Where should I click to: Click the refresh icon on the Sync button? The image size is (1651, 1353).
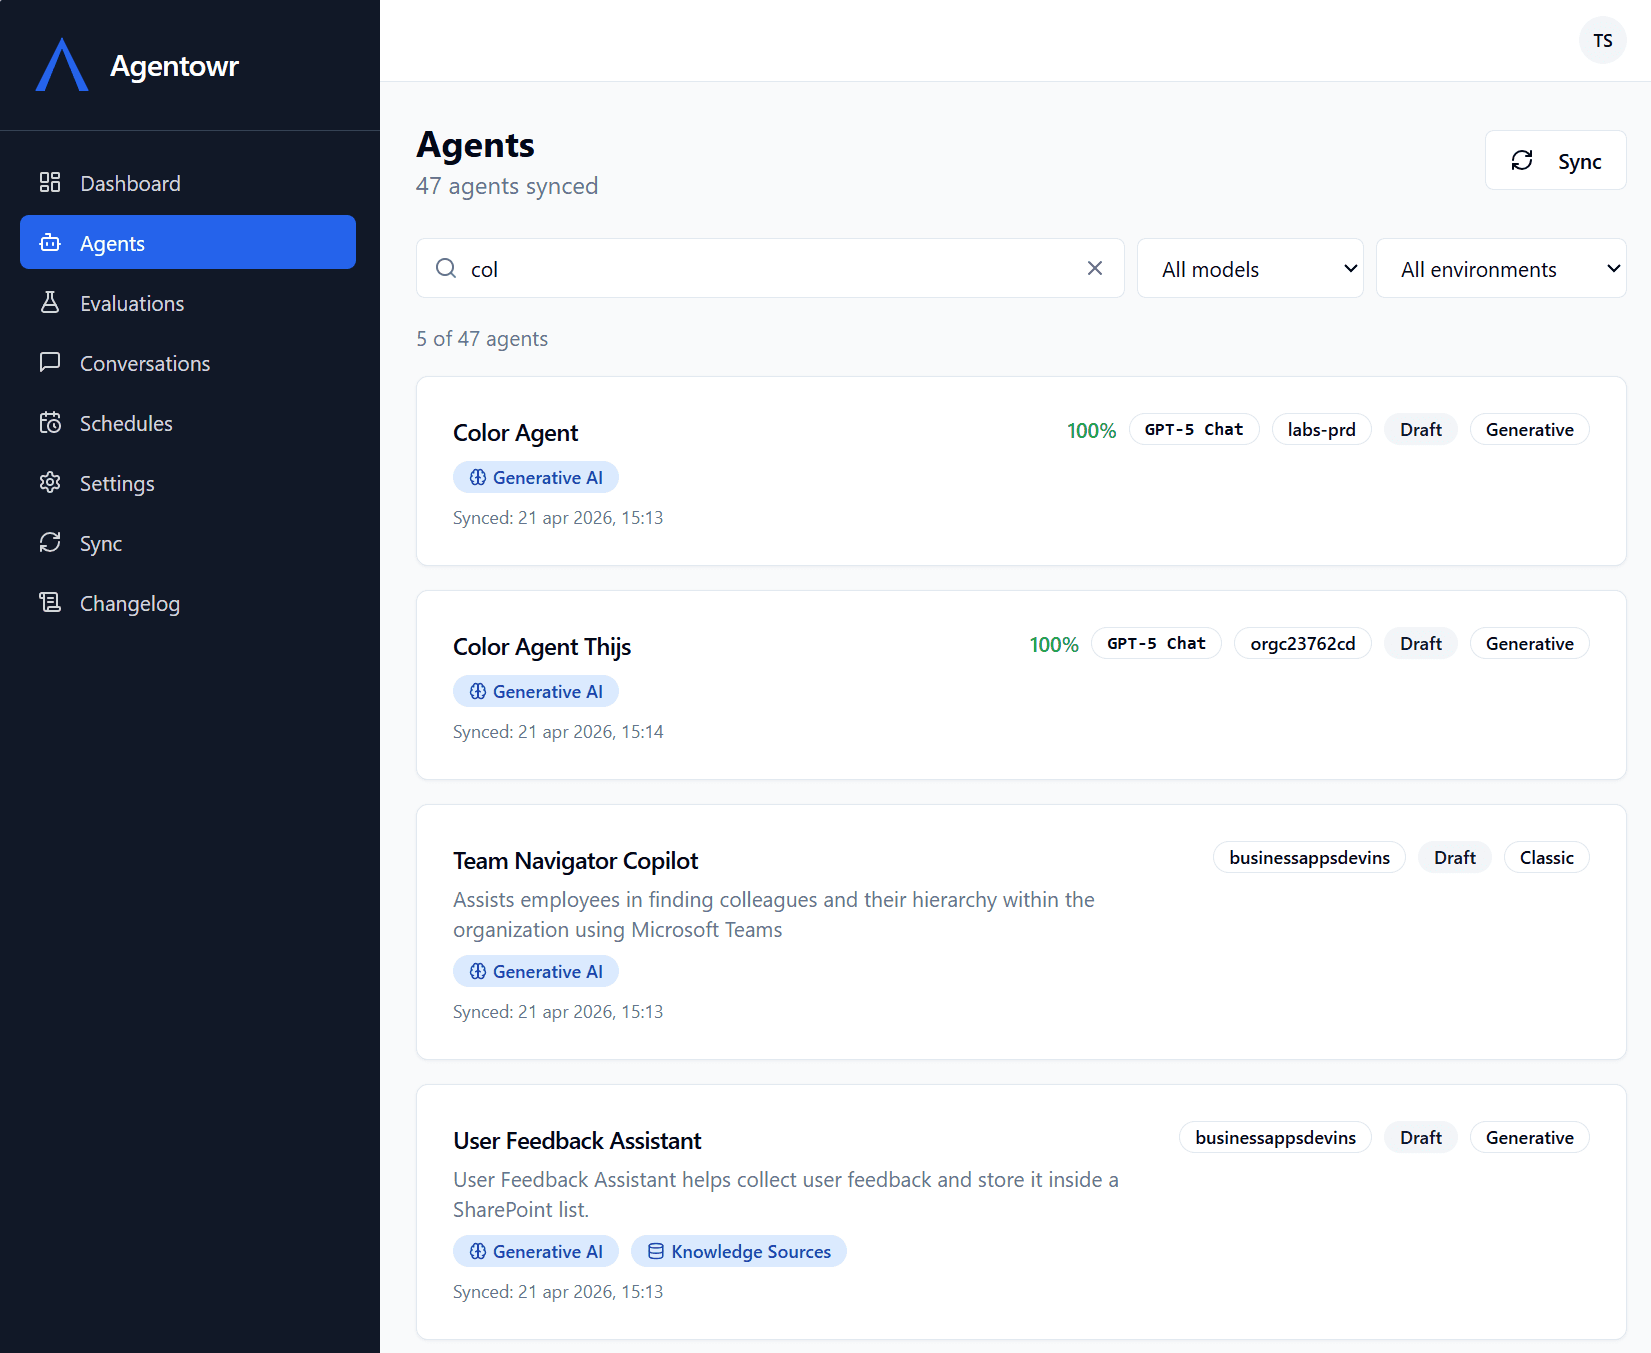[1522, 160]
